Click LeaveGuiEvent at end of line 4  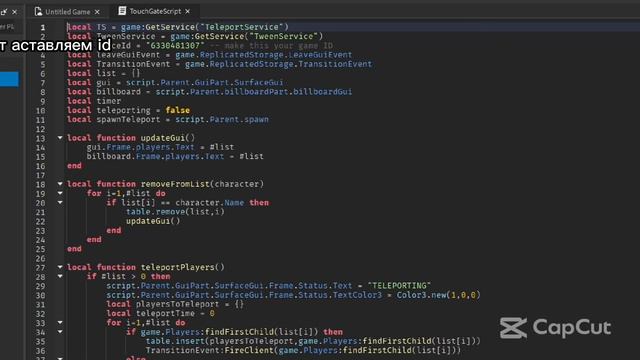[320, 55]
